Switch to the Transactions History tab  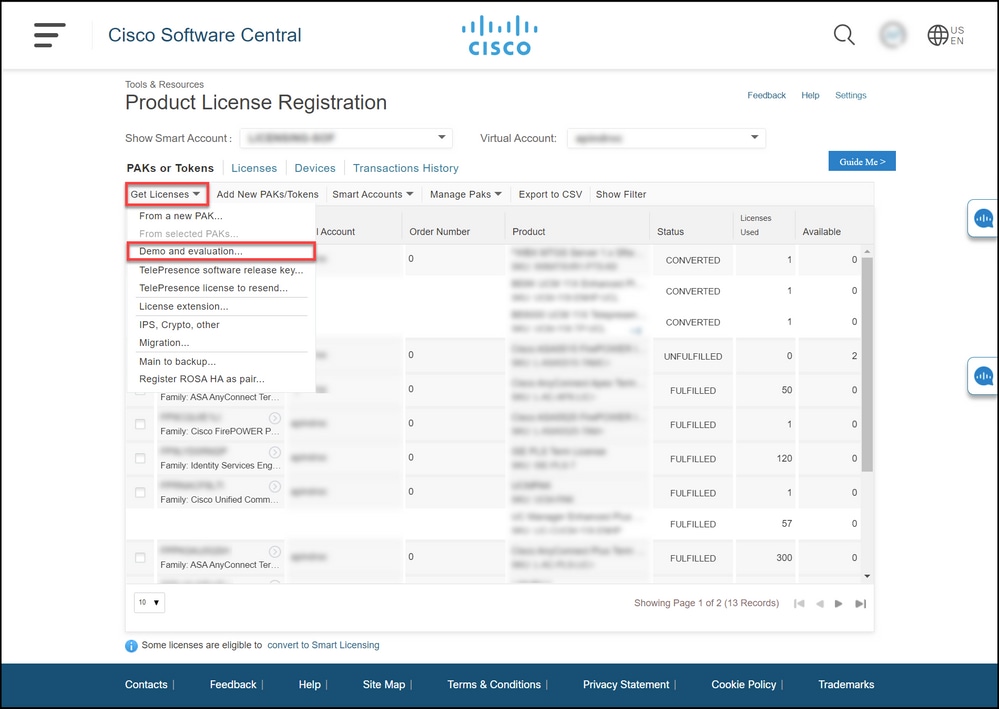(x=406, y=168)
